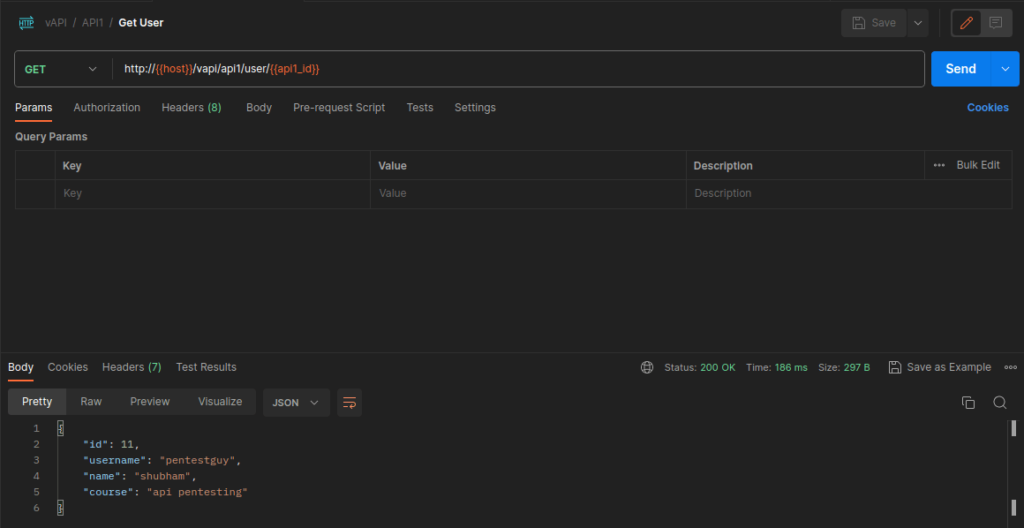Click the Cookies link
The width and height of the screenshot is (1024, 528).
[987, 107]
